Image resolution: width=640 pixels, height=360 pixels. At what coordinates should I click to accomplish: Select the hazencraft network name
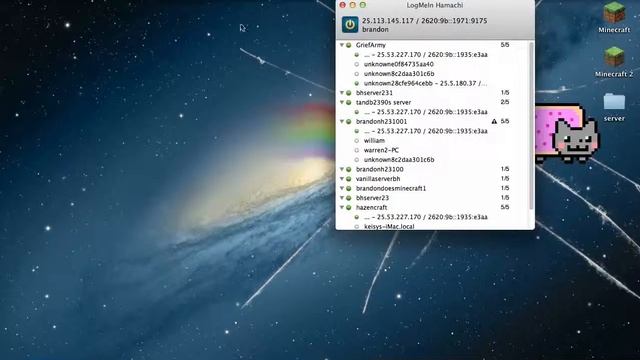pyautogui.click(x=371, y=208)
